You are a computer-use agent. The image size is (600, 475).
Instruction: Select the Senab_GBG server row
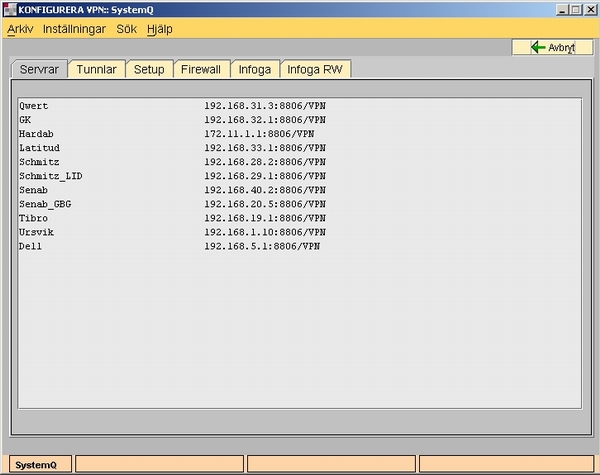coord(45,203)
